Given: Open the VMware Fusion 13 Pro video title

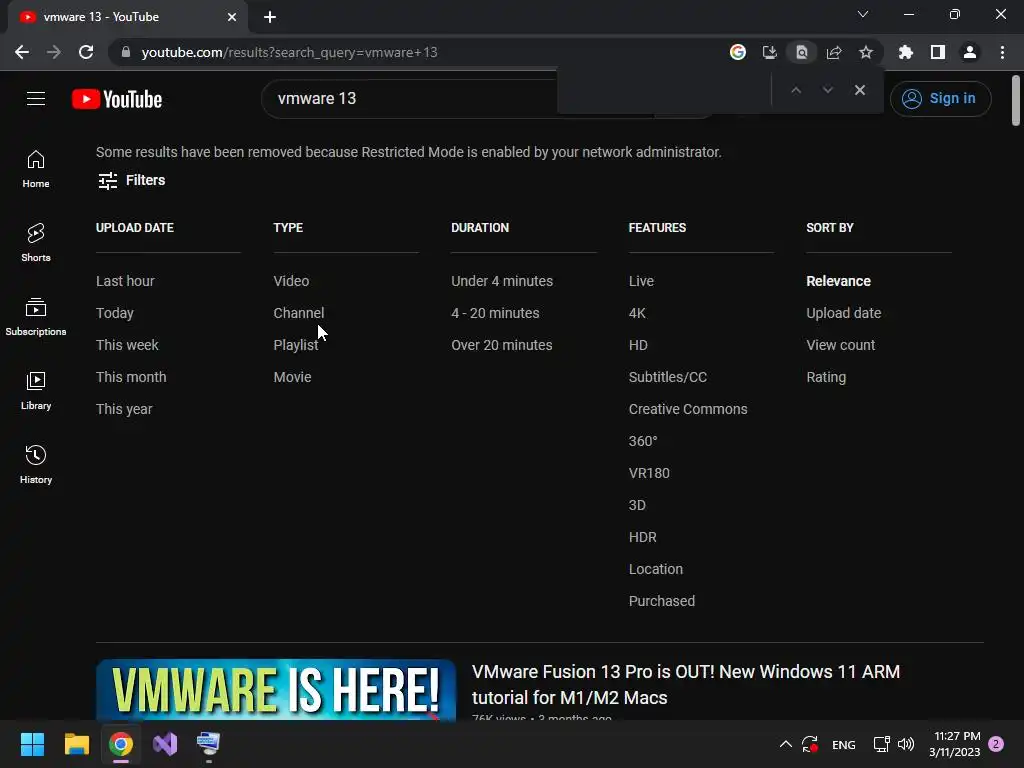Looking at the screenshot, I should (x=686, y=684).
